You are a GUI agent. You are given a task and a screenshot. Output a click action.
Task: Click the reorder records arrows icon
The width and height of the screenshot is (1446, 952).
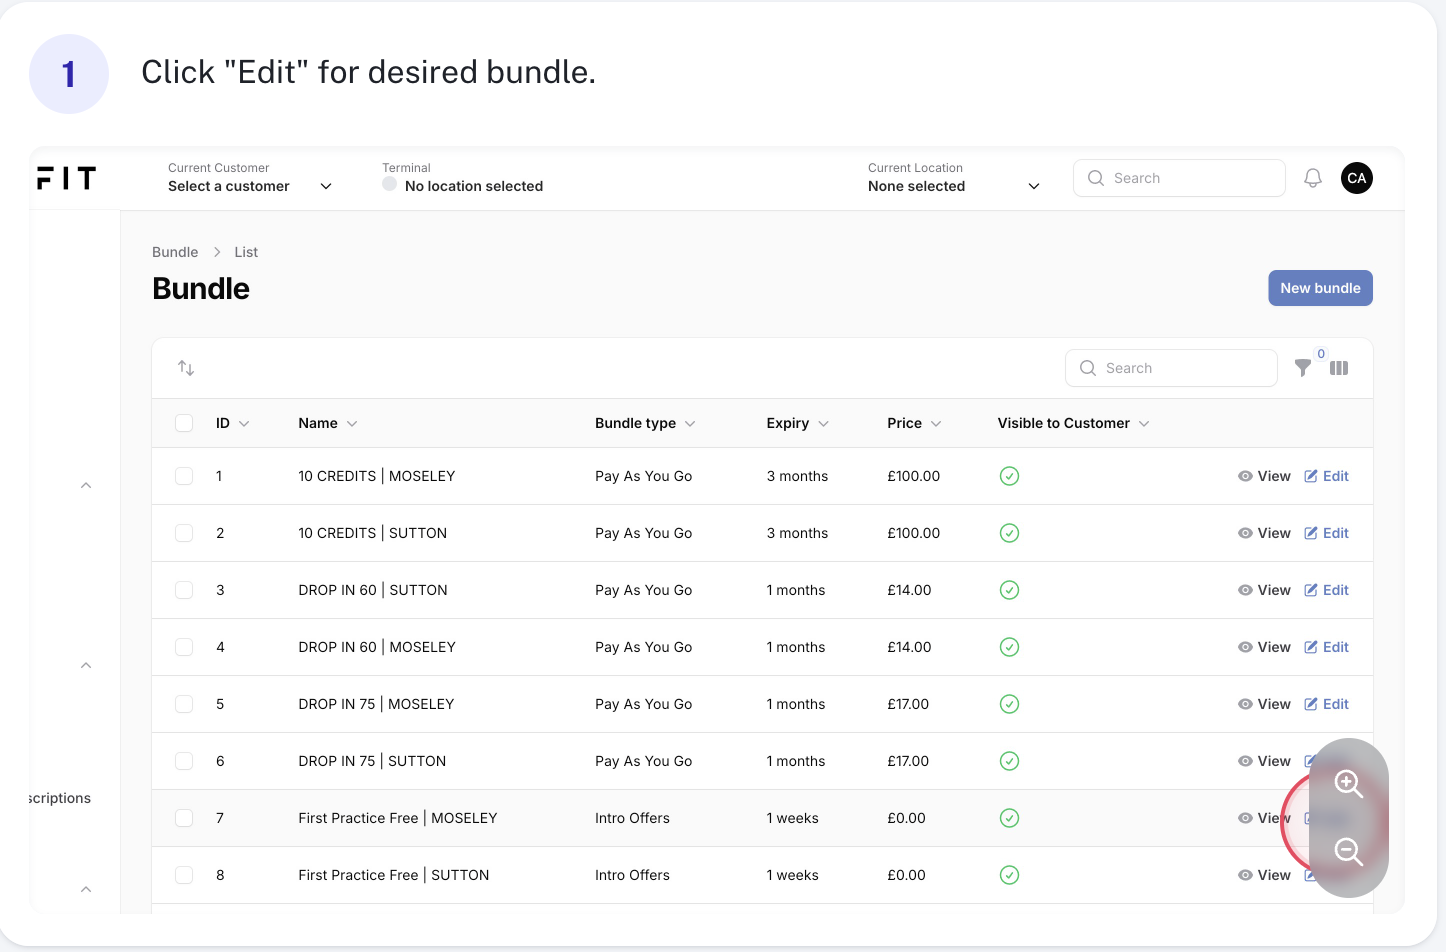pyautogui.click(x=186, y=368)
